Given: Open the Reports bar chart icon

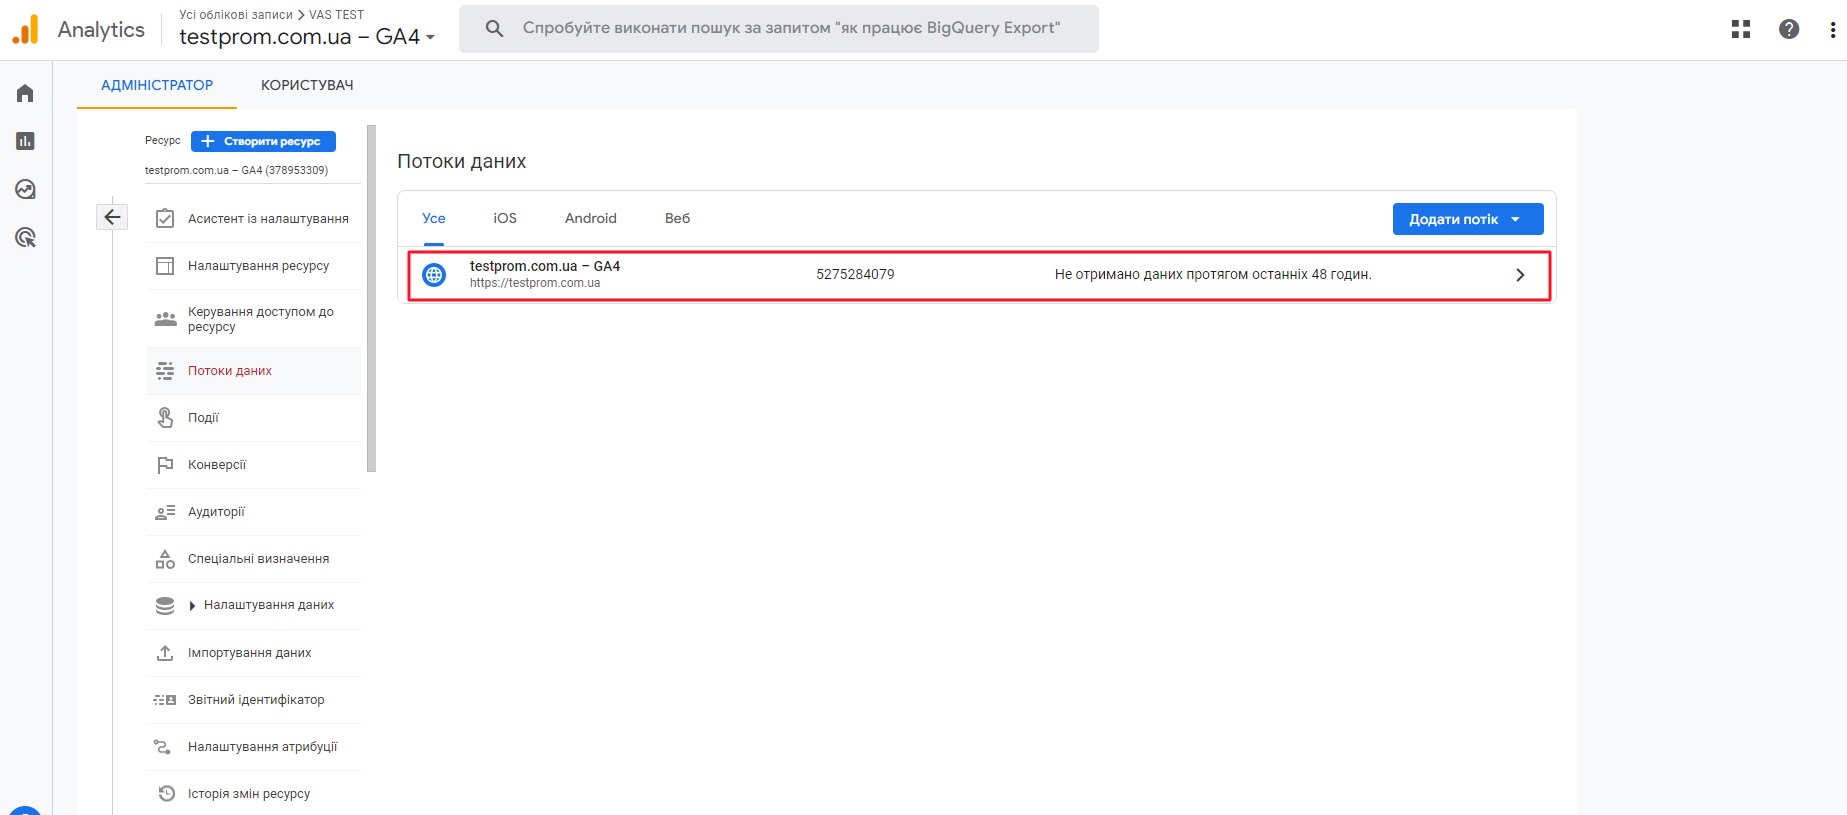Looking at the screenshot, I should tap(25, 141).
